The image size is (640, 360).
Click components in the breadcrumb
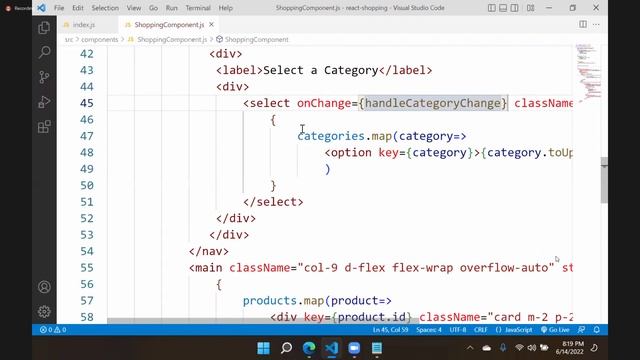click(100, 40)
